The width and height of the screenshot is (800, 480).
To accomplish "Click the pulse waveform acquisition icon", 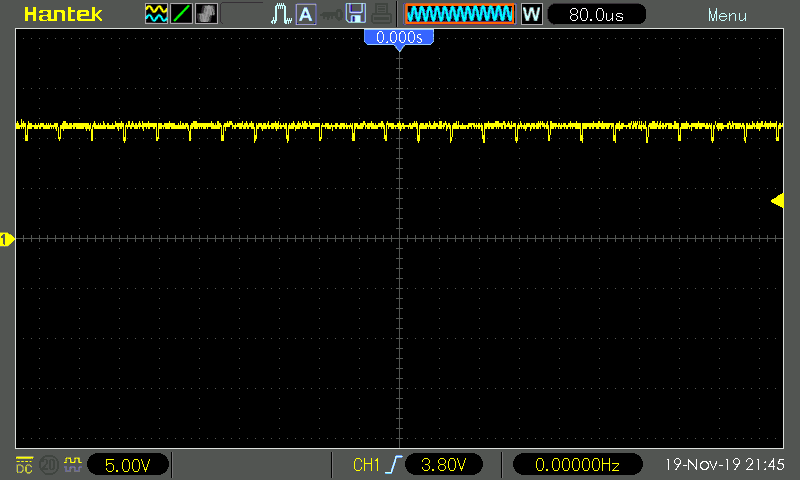I will coord(279,14).
